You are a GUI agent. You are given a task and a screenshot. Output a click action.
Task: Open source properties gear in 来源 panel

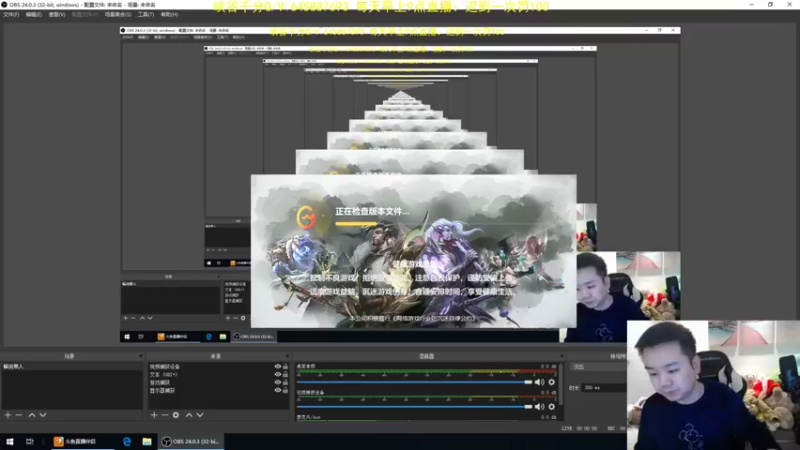(x=176, y=415)
